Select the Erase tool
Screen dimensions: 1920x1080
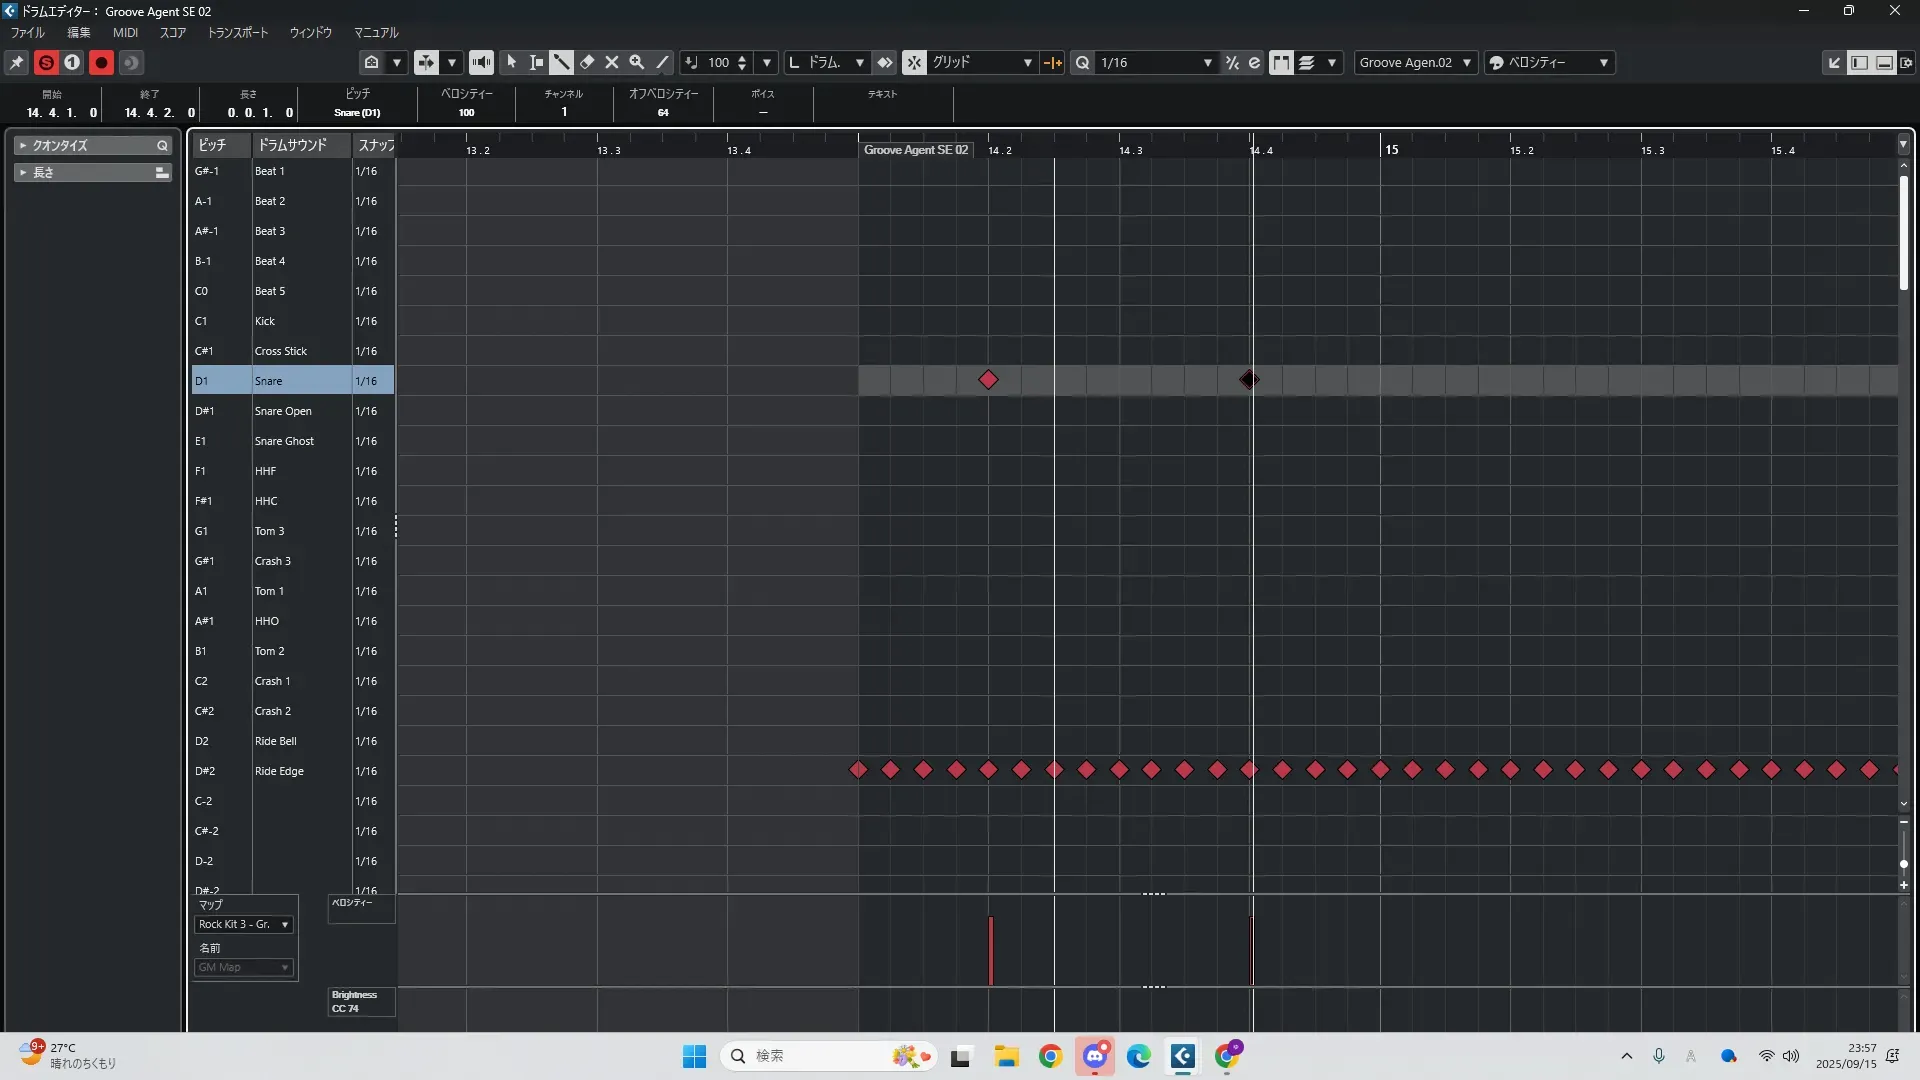pos(587,62)
